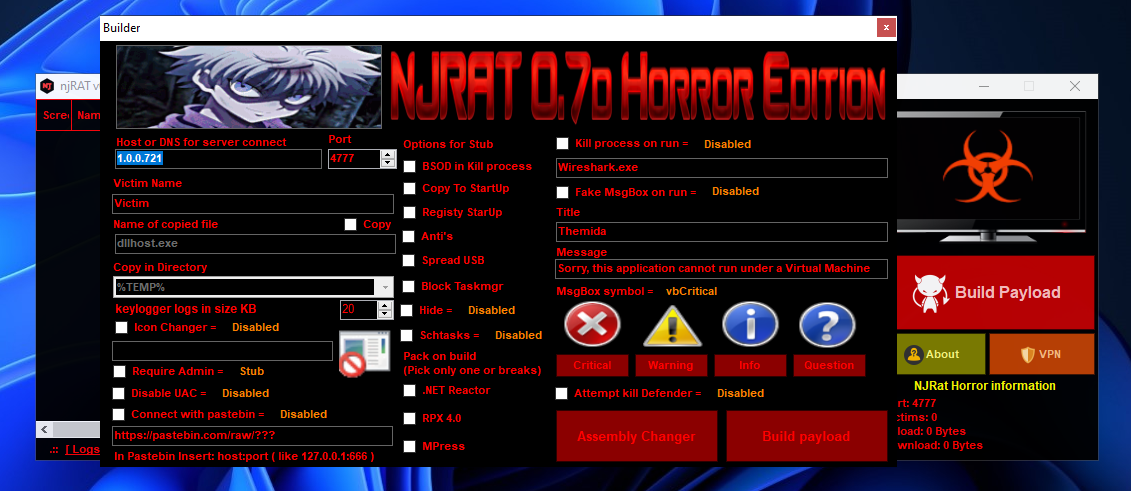Click the scroll left arrow in background window
The height and width of the screenshot is (491, 1131).
(x=44, y=430)
